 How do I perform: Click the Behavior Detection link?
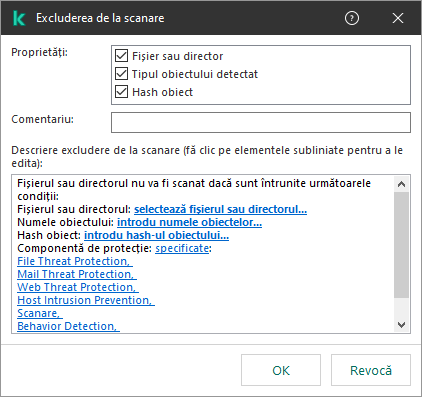point(68,326)
